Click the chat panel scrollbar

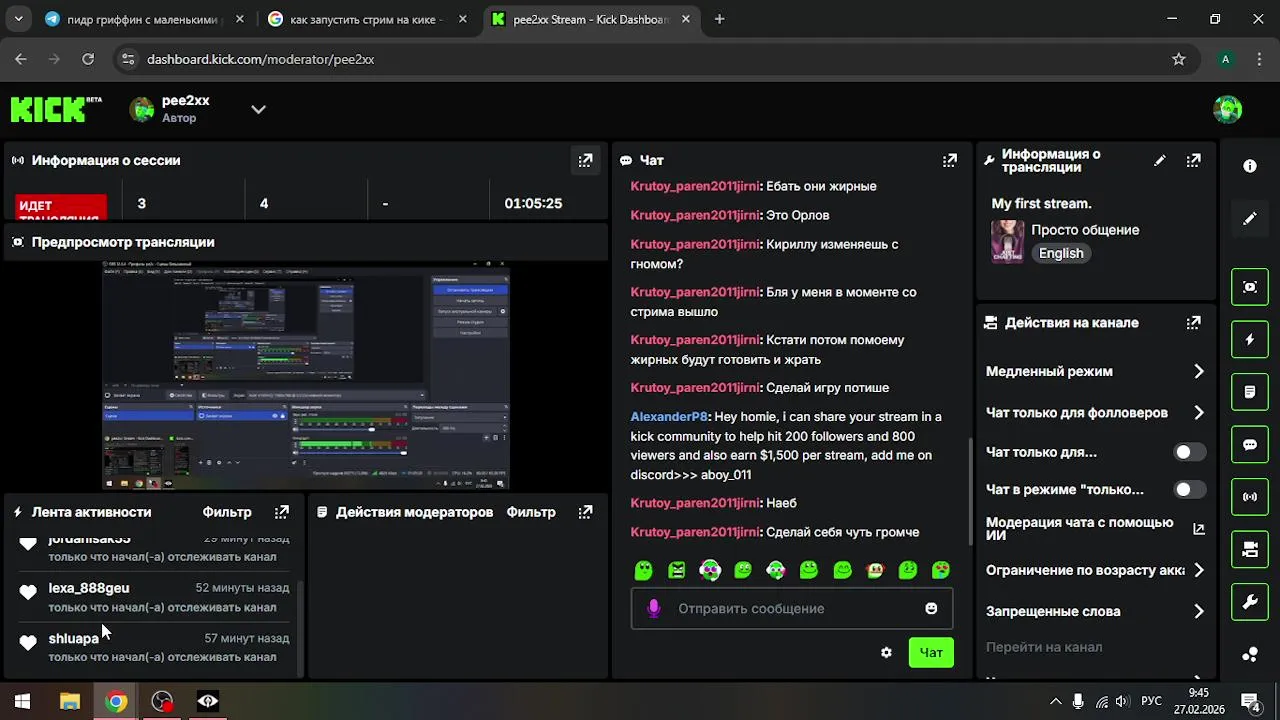(969, 492)
